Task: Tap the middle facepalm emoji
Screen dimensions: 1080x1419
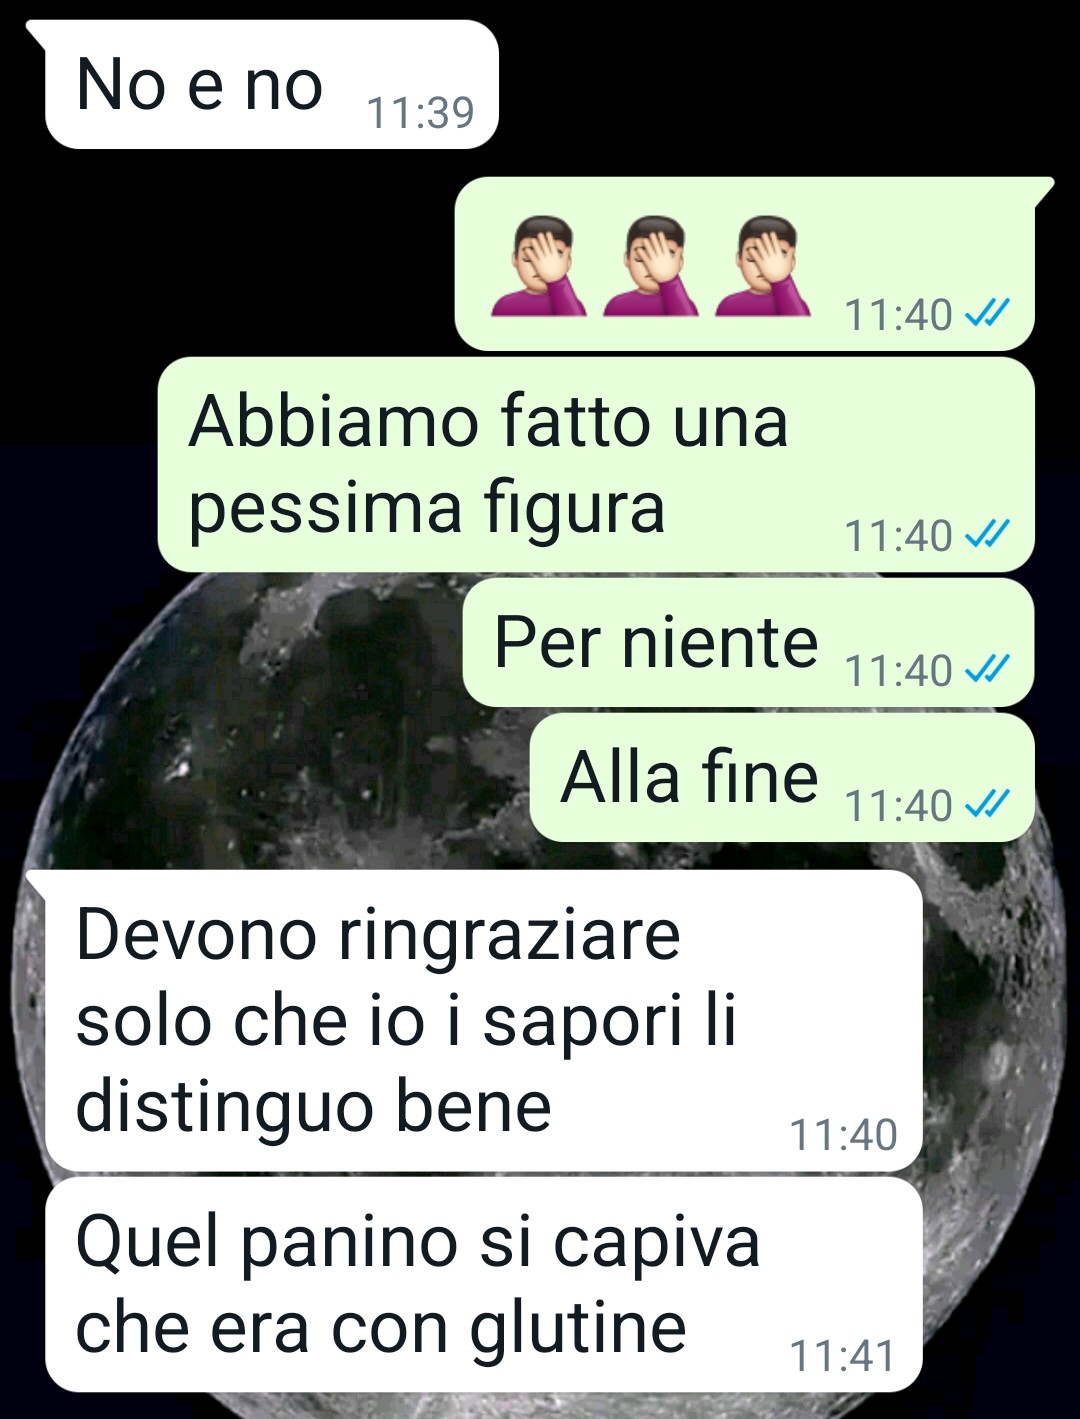Action: pos(651,266)
